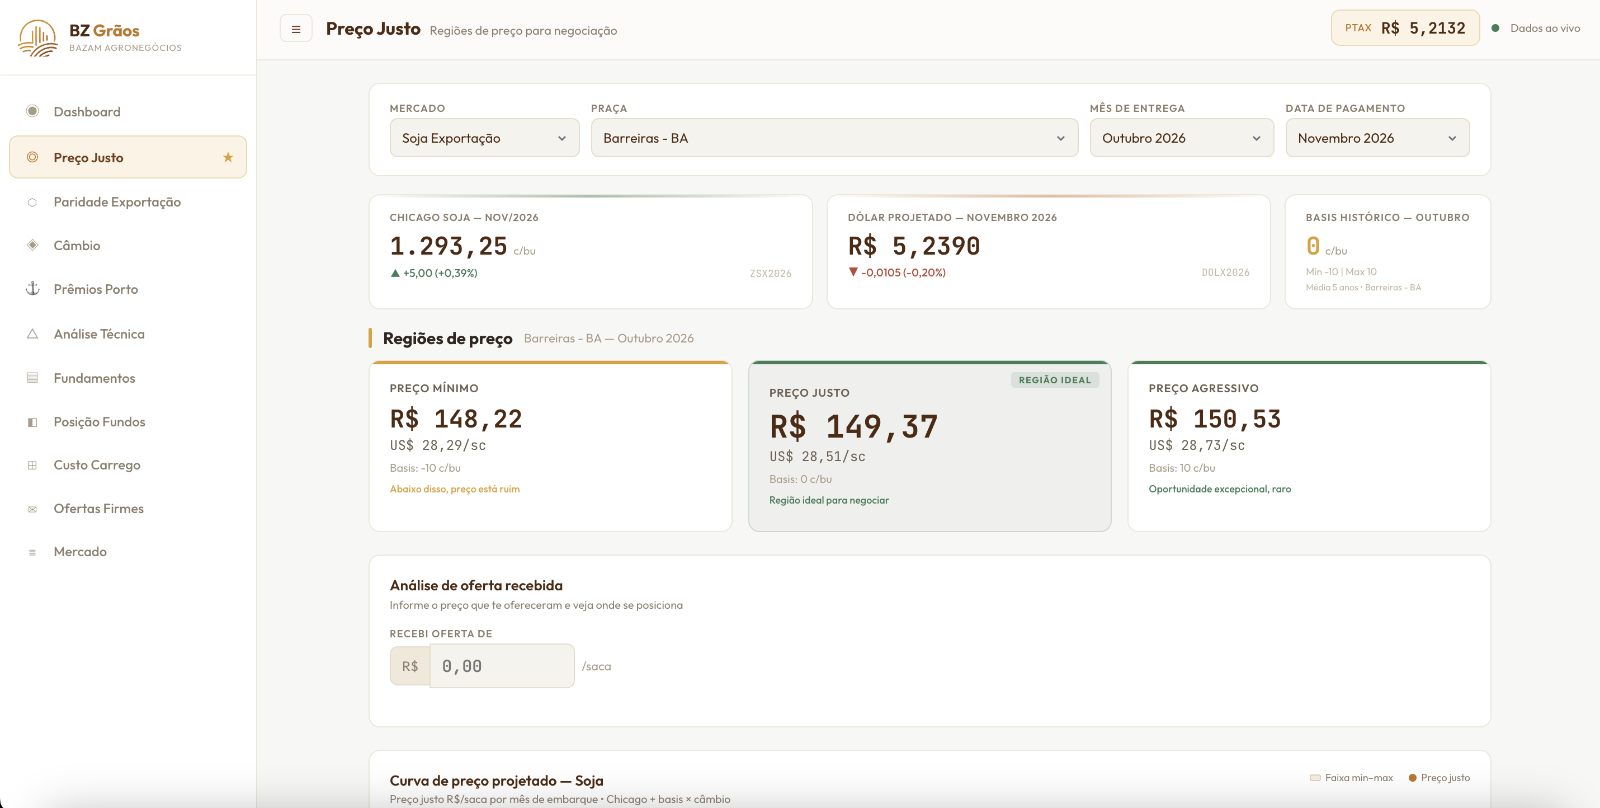The image size is (1600, 808).
Task: Click the Posição Fundos sidebar icon
Action: (x=32, y=422)
